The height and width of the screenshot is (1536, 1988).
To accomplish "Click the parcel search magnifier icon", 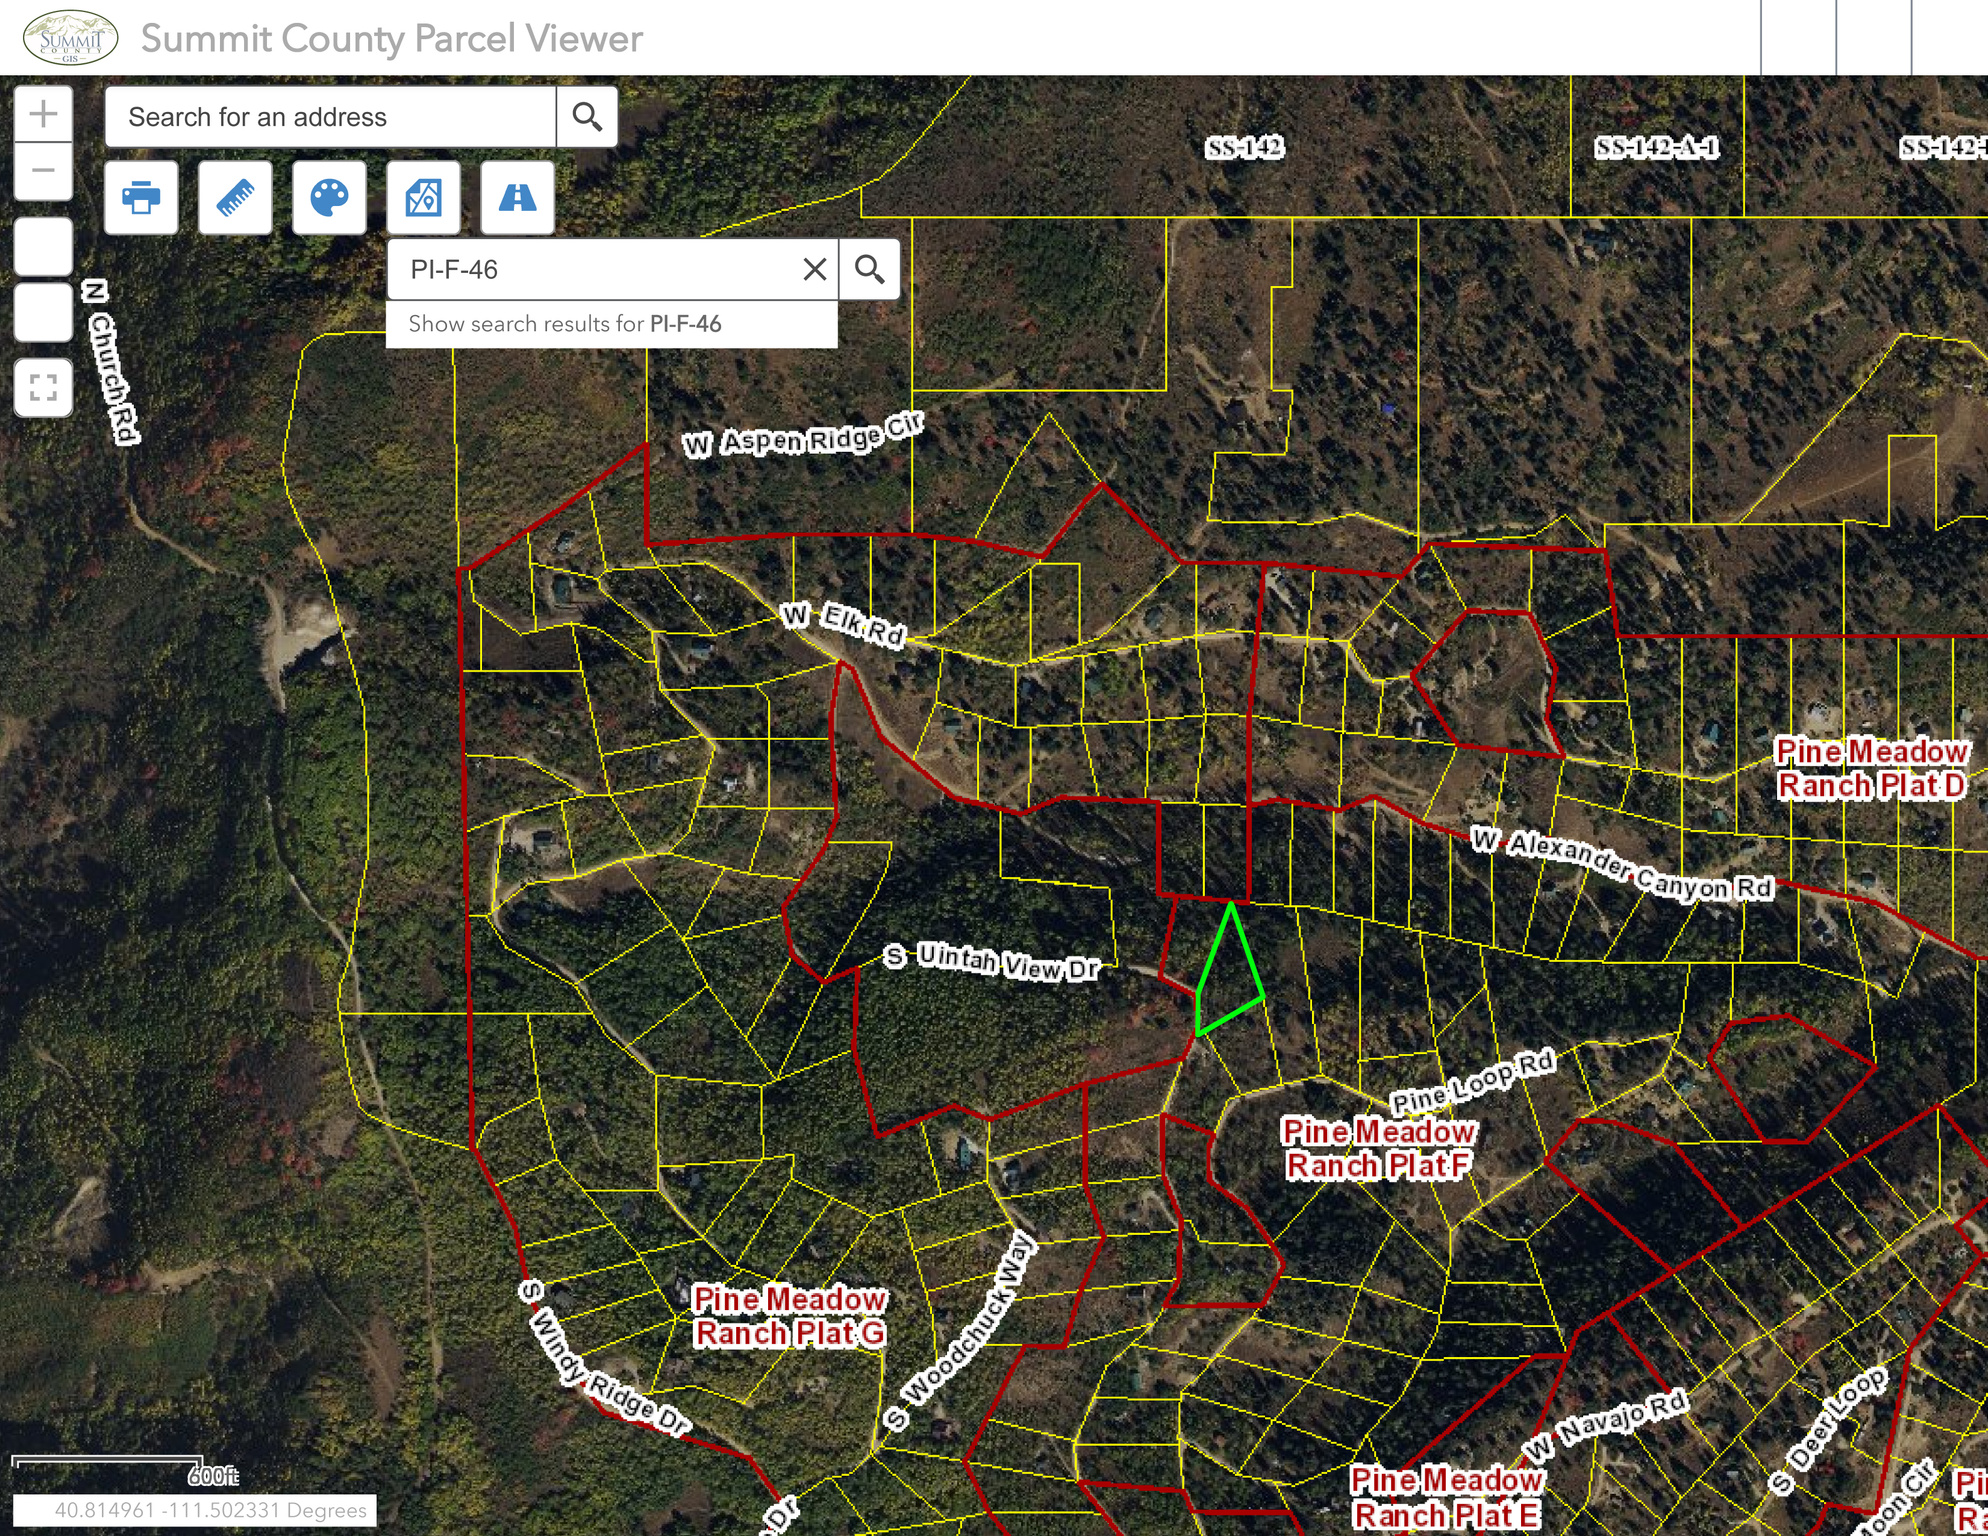I will 869,268.
